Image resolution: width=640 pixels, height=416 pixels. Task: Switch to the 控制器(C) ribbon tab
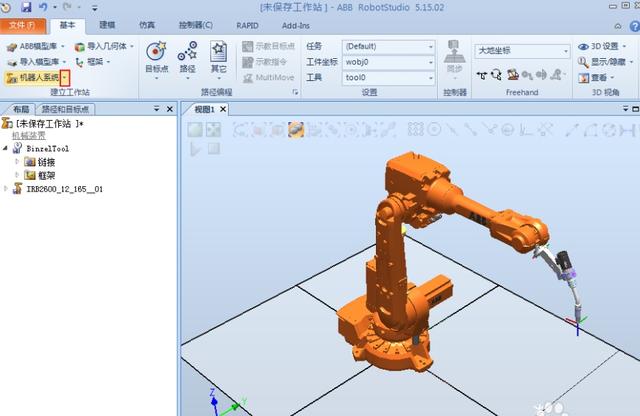(x=196, y=25)
